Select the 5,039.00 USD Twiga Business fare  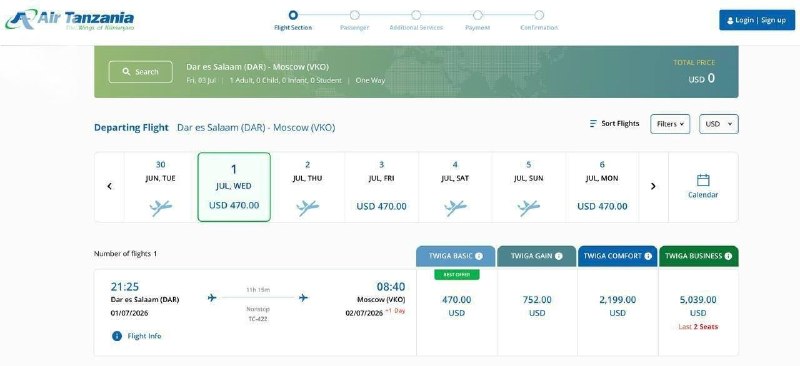698,306
